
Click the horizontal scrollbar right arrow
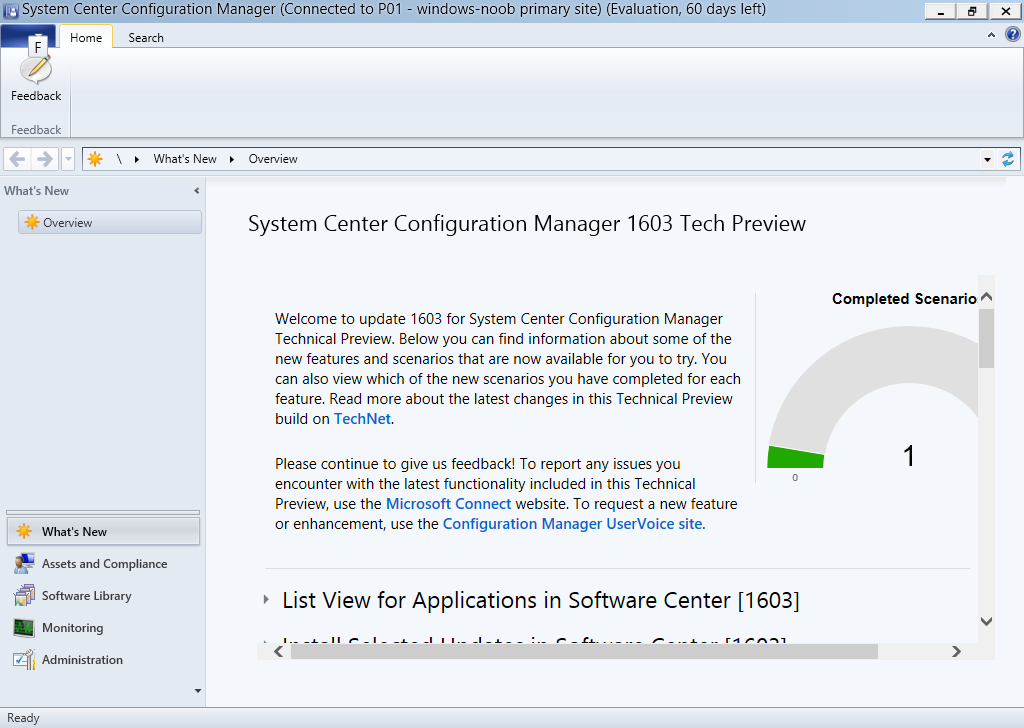(956, 652)
